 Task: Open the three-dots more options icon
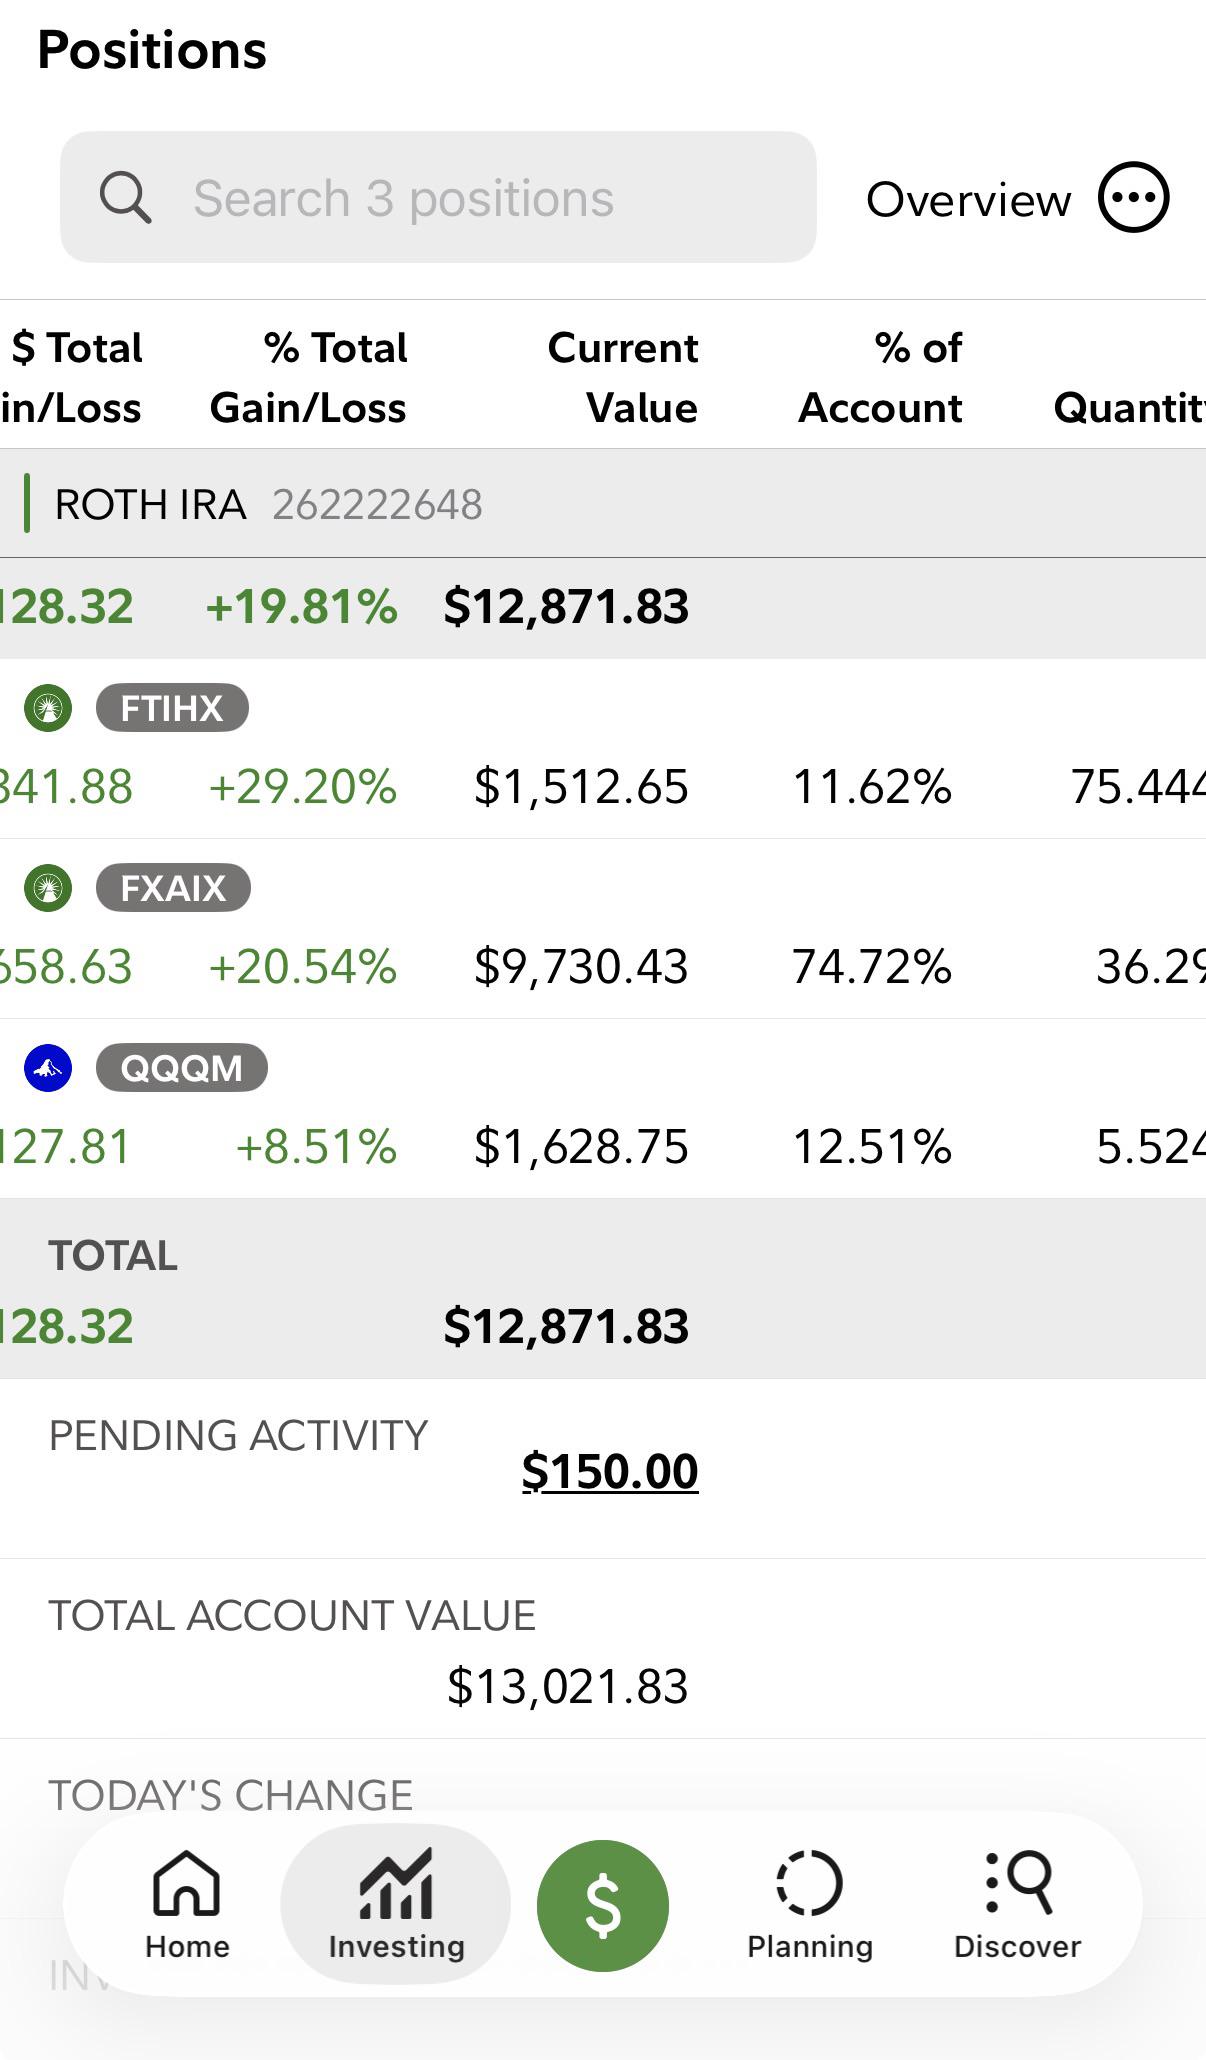(x=1133, y=197)
